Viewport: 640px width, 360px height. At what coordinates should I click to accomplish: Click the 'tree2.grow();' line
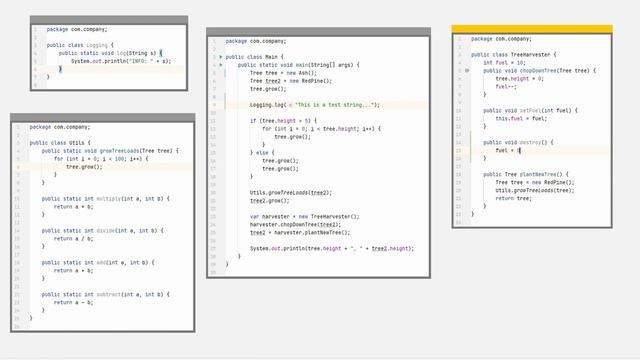pyautogui.click(x=270, y=201)
